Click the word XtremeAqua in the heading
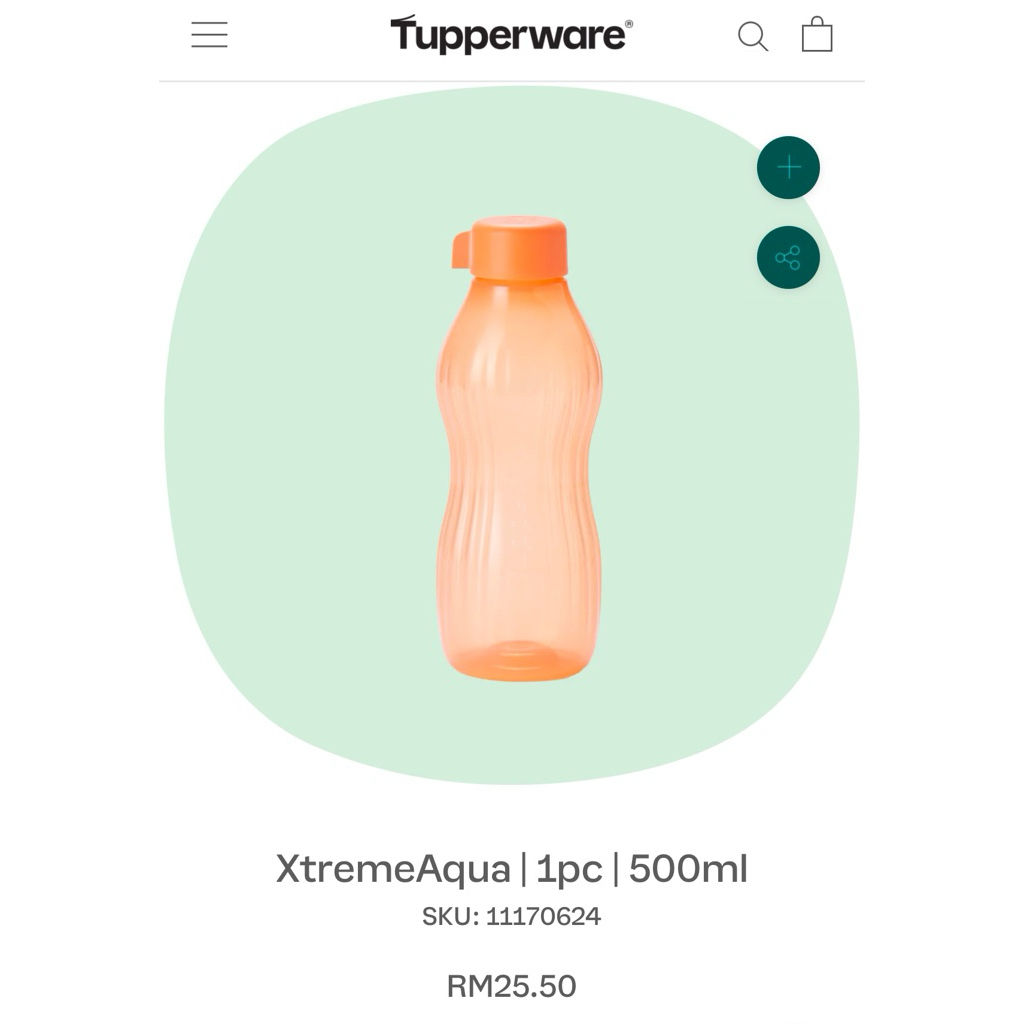This screenshot has width=1024, height=1024. 393,869
